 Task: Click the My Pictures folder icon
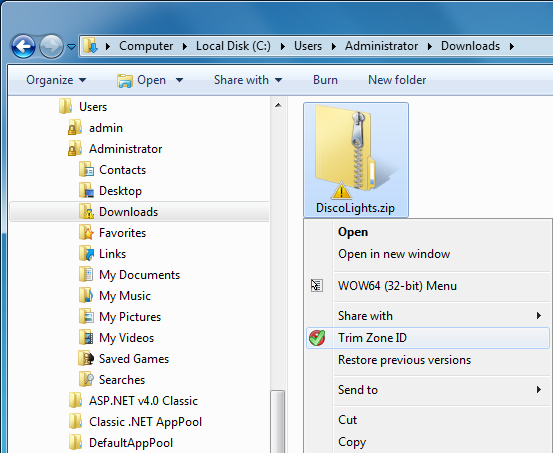point(86,317)
